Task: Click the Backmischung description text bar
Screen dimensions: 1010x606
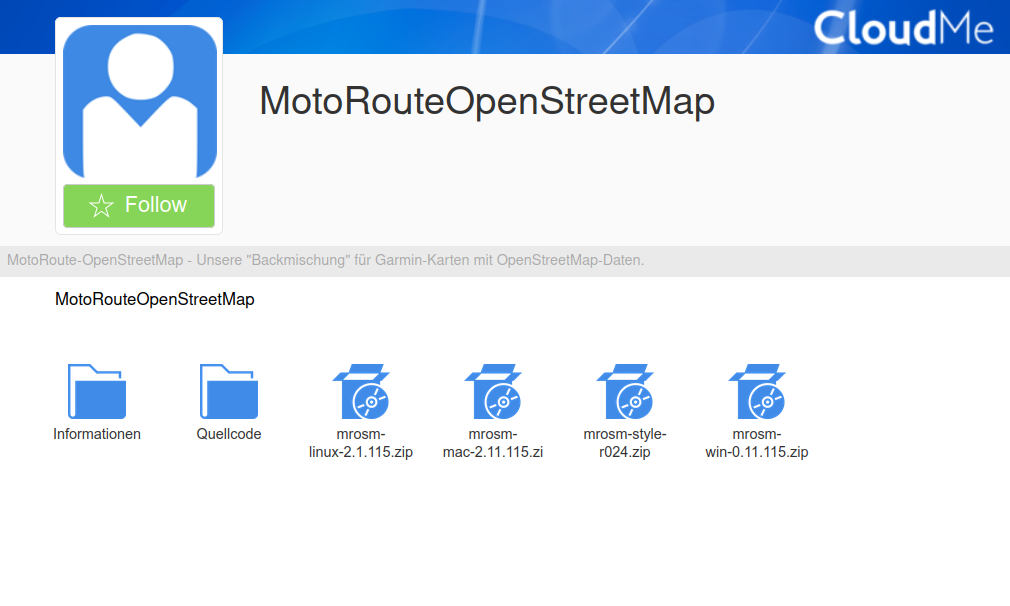Action: pos(505,261)
